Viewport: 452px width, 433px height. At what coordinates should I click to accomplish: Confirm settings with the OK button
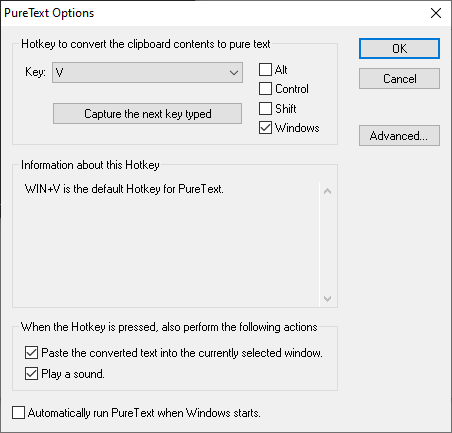point(399,49)
